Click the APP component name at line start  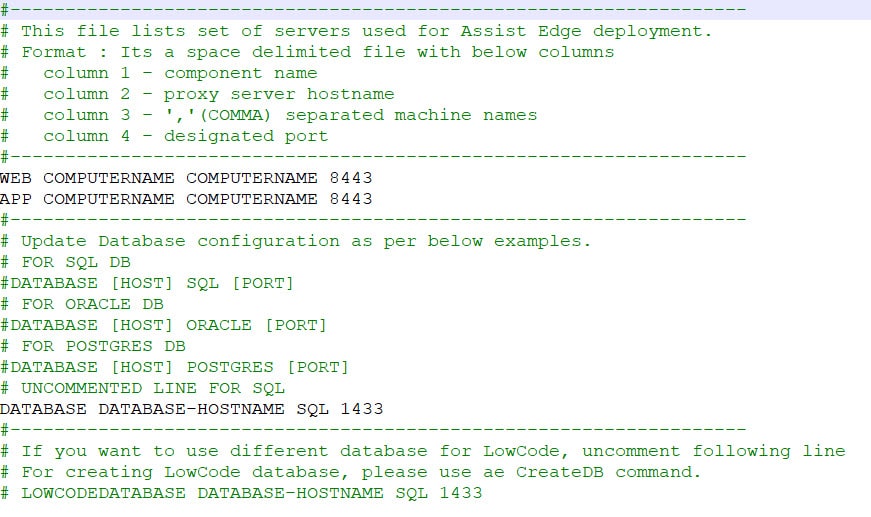tap(16, 199)
